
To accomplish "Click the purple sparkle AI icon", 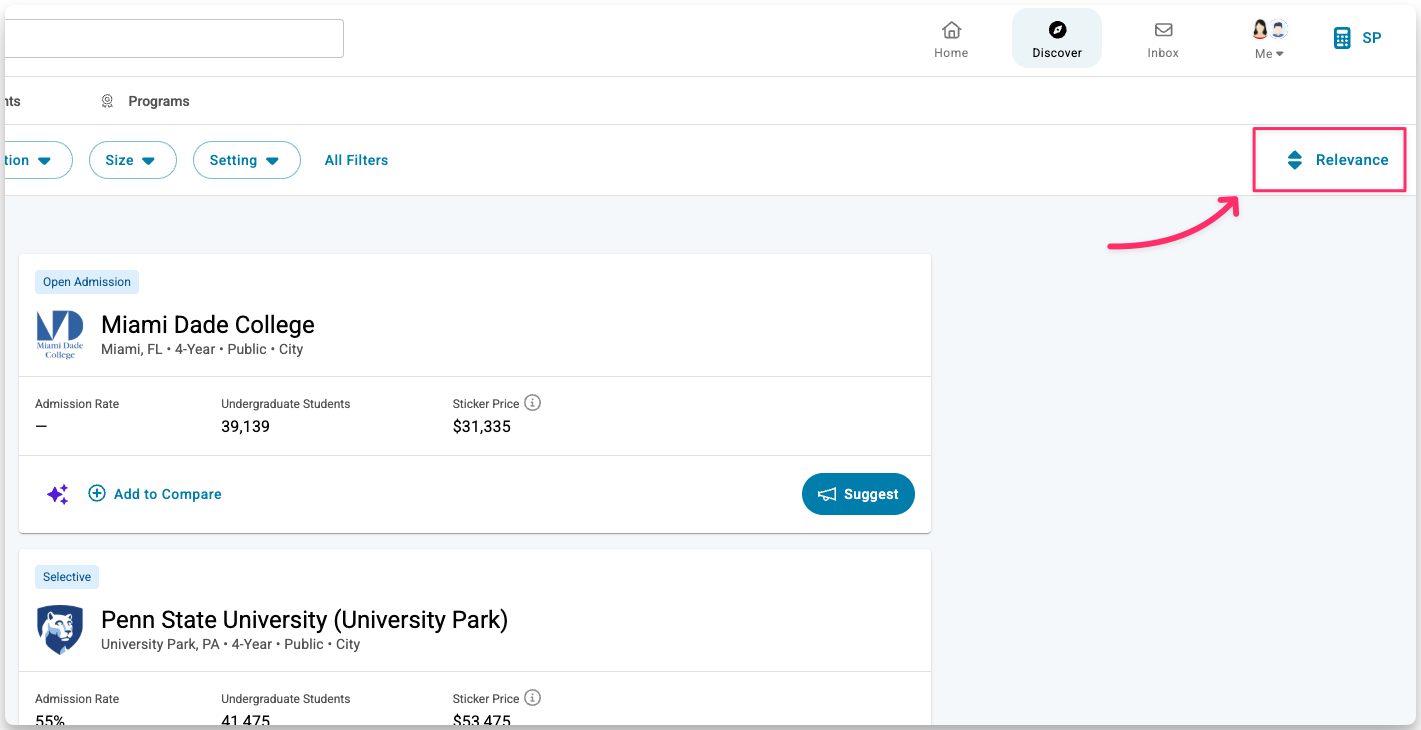I will 58,494.
